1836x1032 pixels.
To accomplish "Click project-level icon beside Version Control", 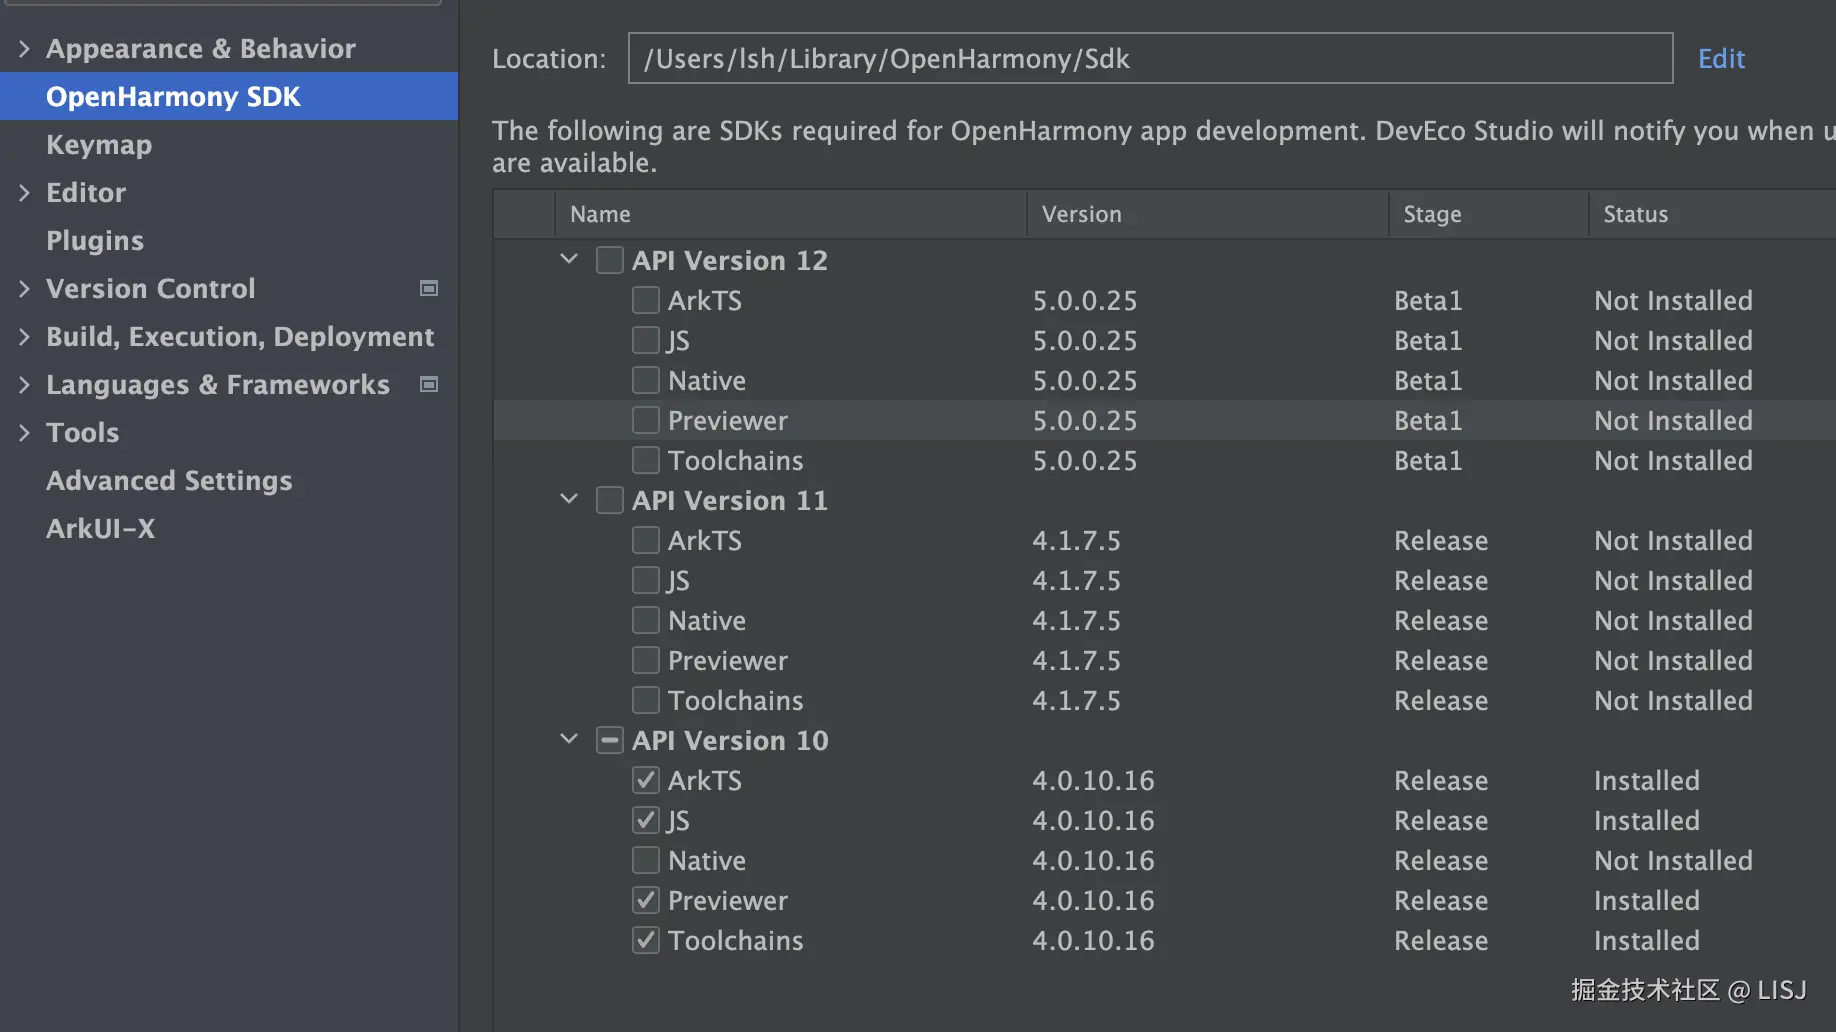I will (429, 288).
